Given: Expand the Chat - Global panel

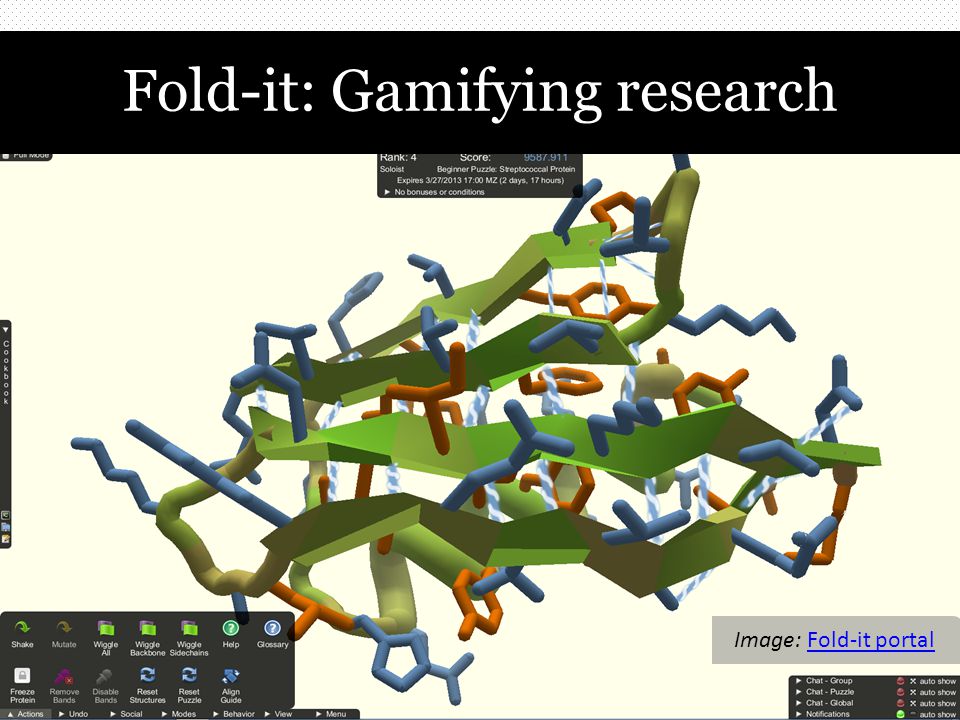Looking at the screenshot, I should tap(798, 703).
